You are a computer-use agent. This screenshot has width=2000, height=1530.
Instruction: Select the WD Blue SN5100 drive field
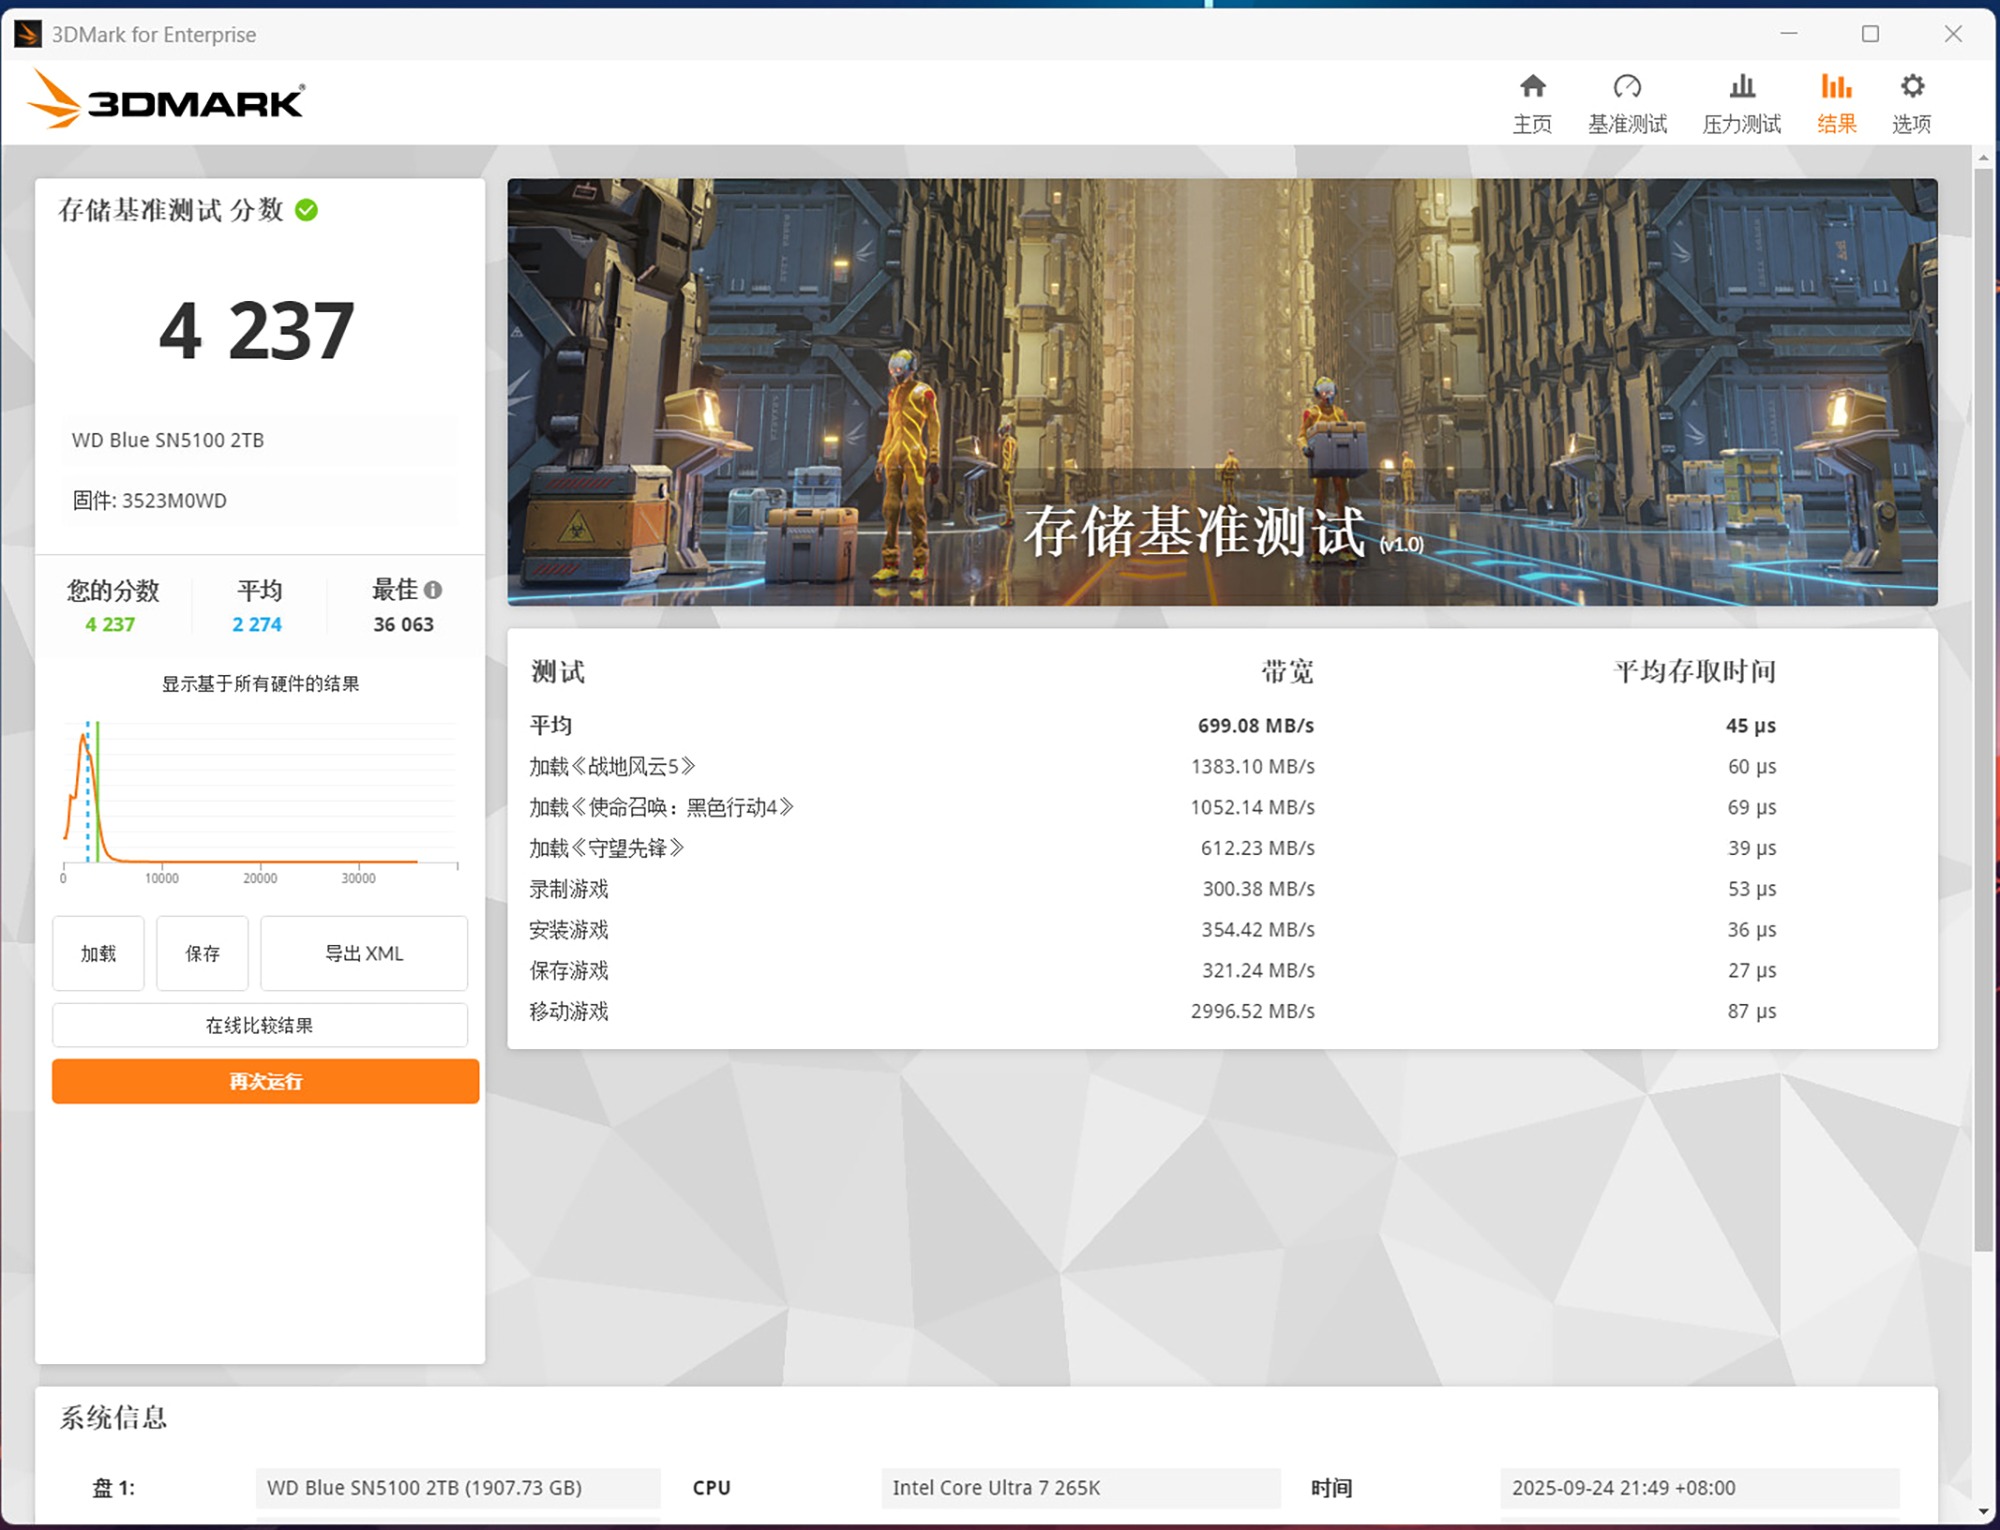pos(457,1487)
